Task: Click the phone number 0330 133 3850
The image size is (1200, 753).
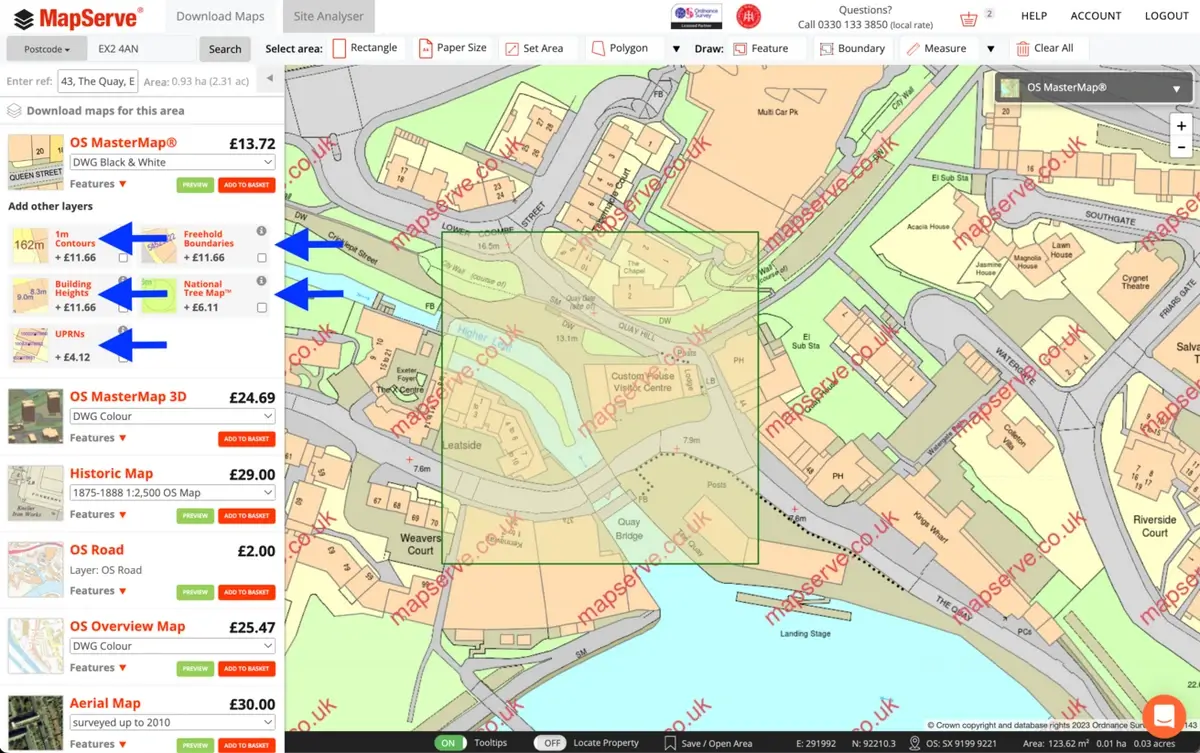Action: tap(852, 24)
